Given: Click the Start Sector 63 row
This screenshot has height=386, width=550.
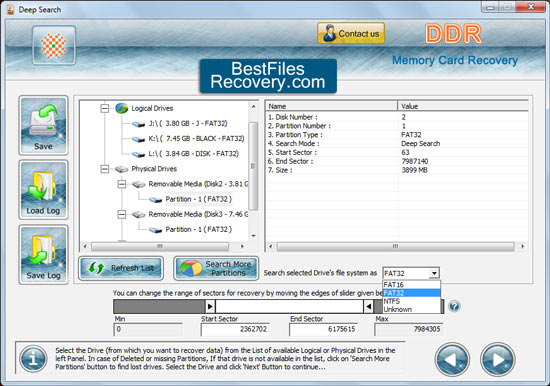Looking at the screenshot, I should click(397, 152).
